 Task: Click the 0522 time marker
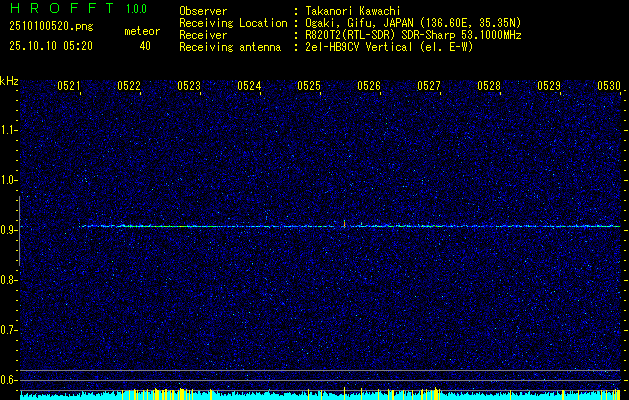[129, 85]
